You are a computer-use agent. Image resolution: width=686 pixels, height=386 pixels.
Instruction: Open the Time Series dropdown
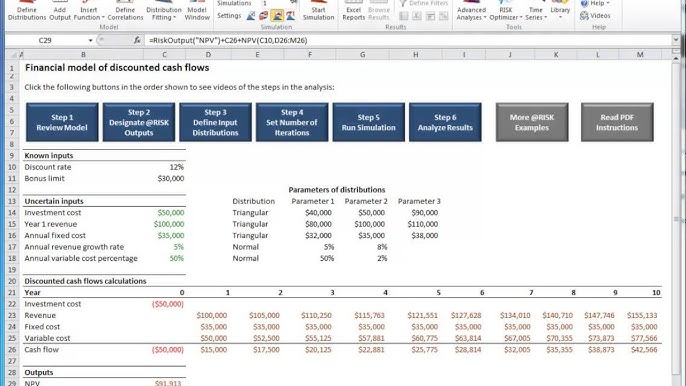[x=536, y=11]
